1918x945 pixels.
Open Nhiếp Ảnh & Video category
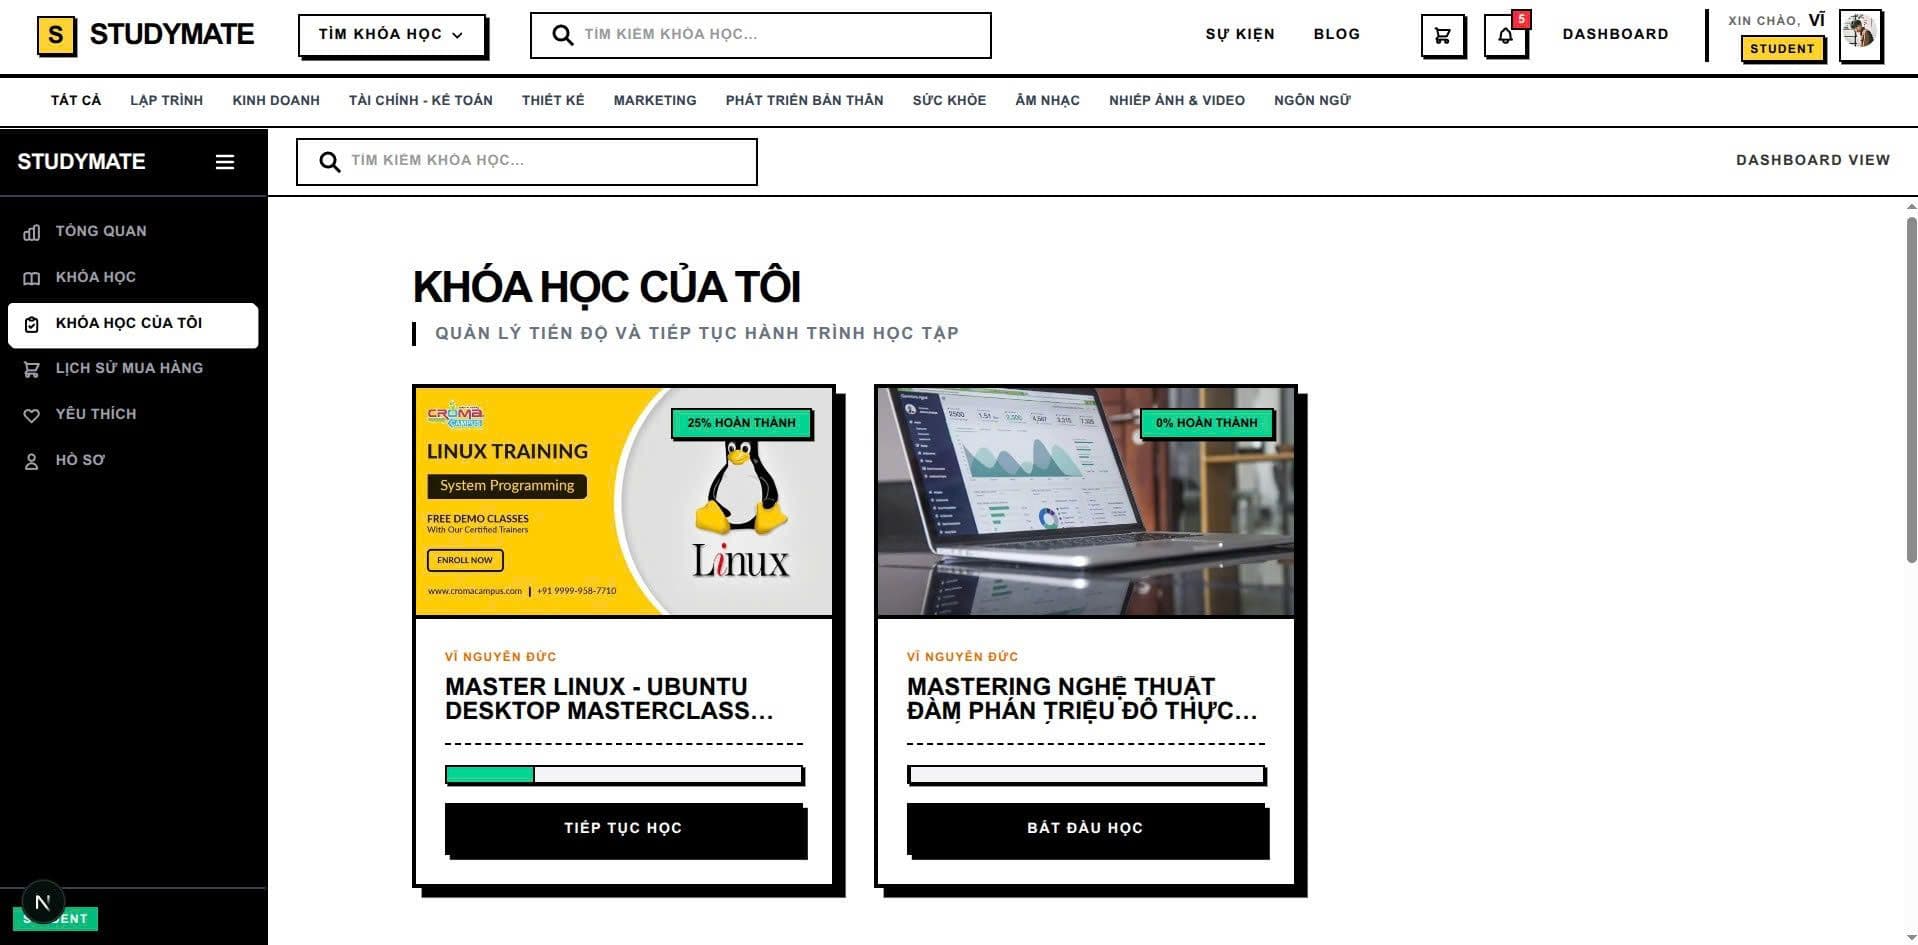tap(1177, 100)
